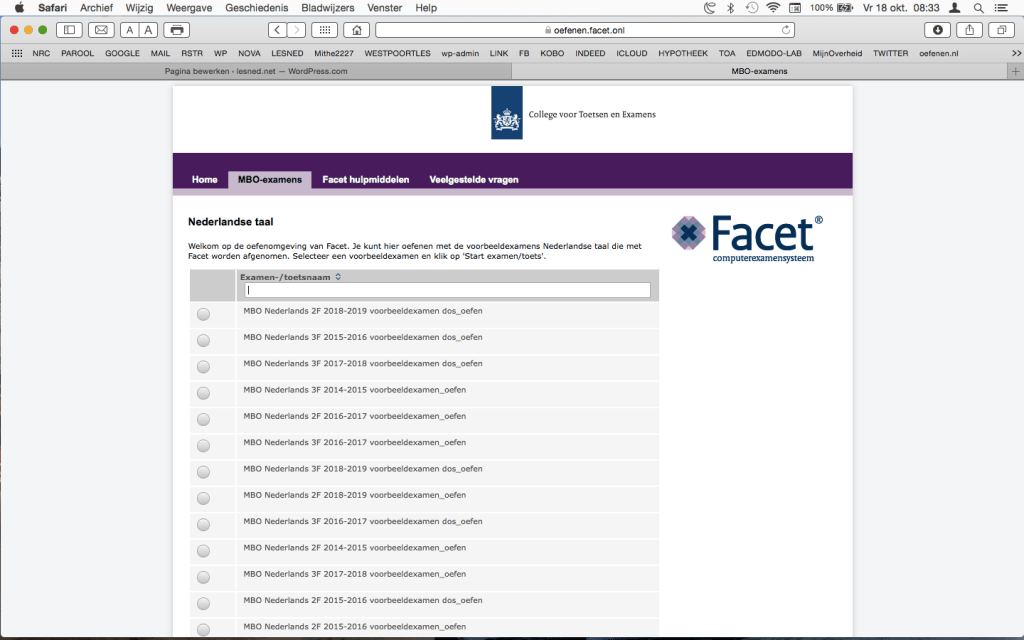Click the Facet computerexamensysteem logo
The width and height of the screenshot is (1024, 640).
[x=745, y=235]
